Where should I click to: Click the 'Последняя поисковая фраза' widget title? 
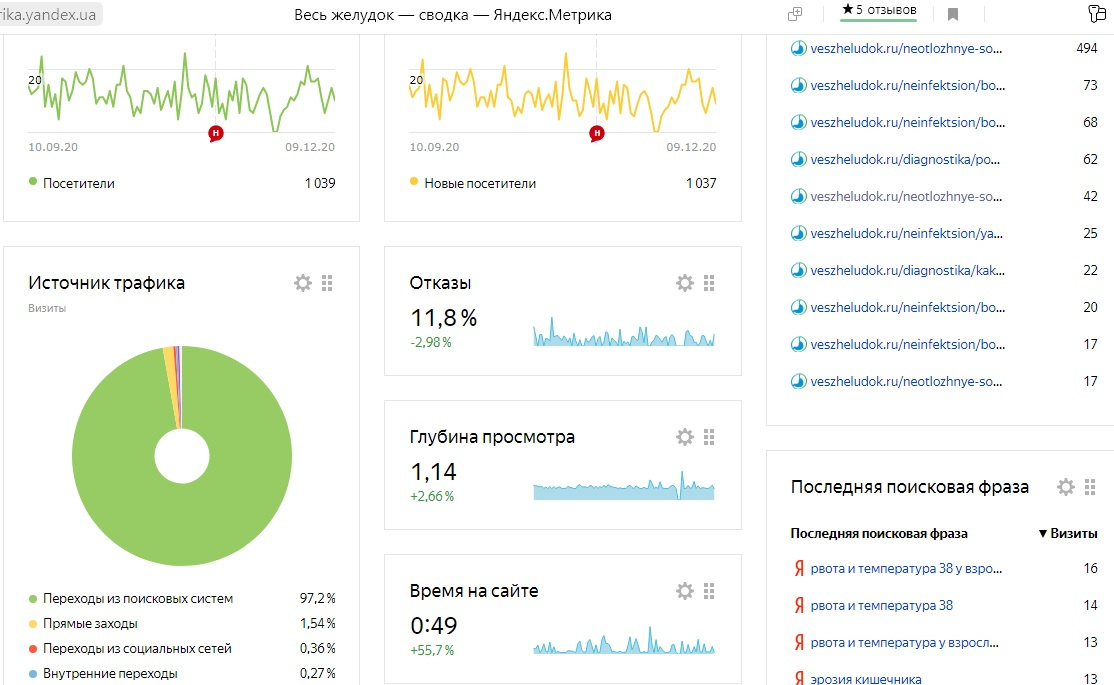(x=909, y=487)
